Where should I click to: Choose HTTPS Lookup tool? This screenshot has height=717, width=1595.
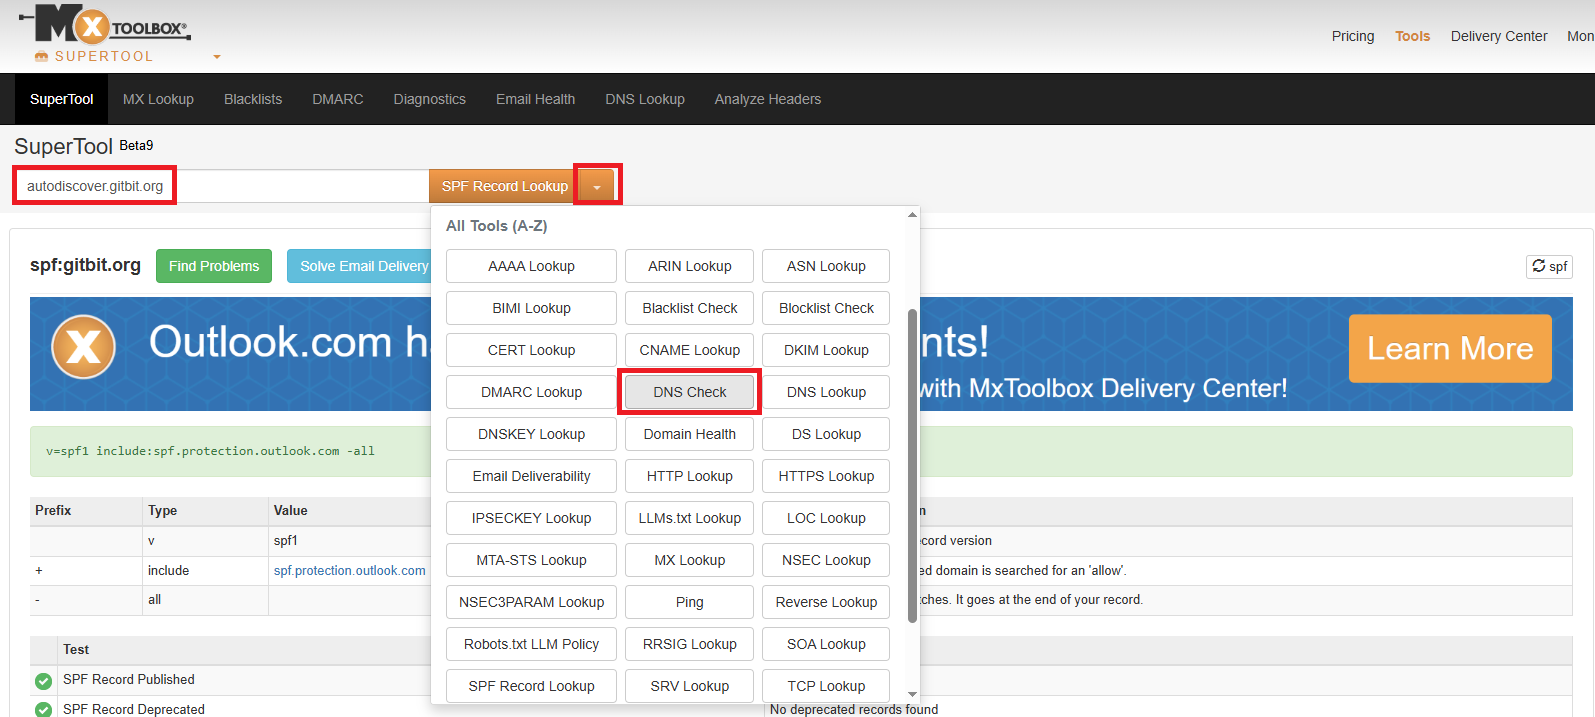tap(826, 476)
